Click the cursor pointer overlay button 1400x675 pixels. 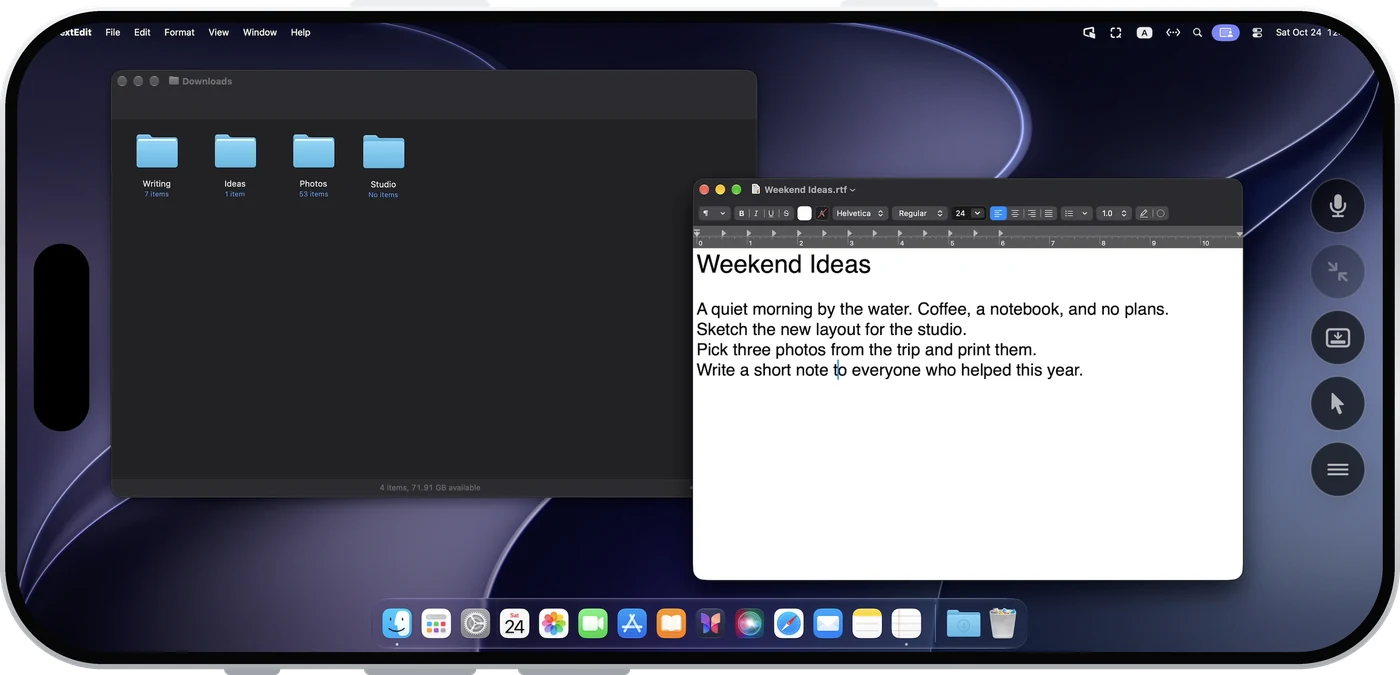pos(1338,404)
